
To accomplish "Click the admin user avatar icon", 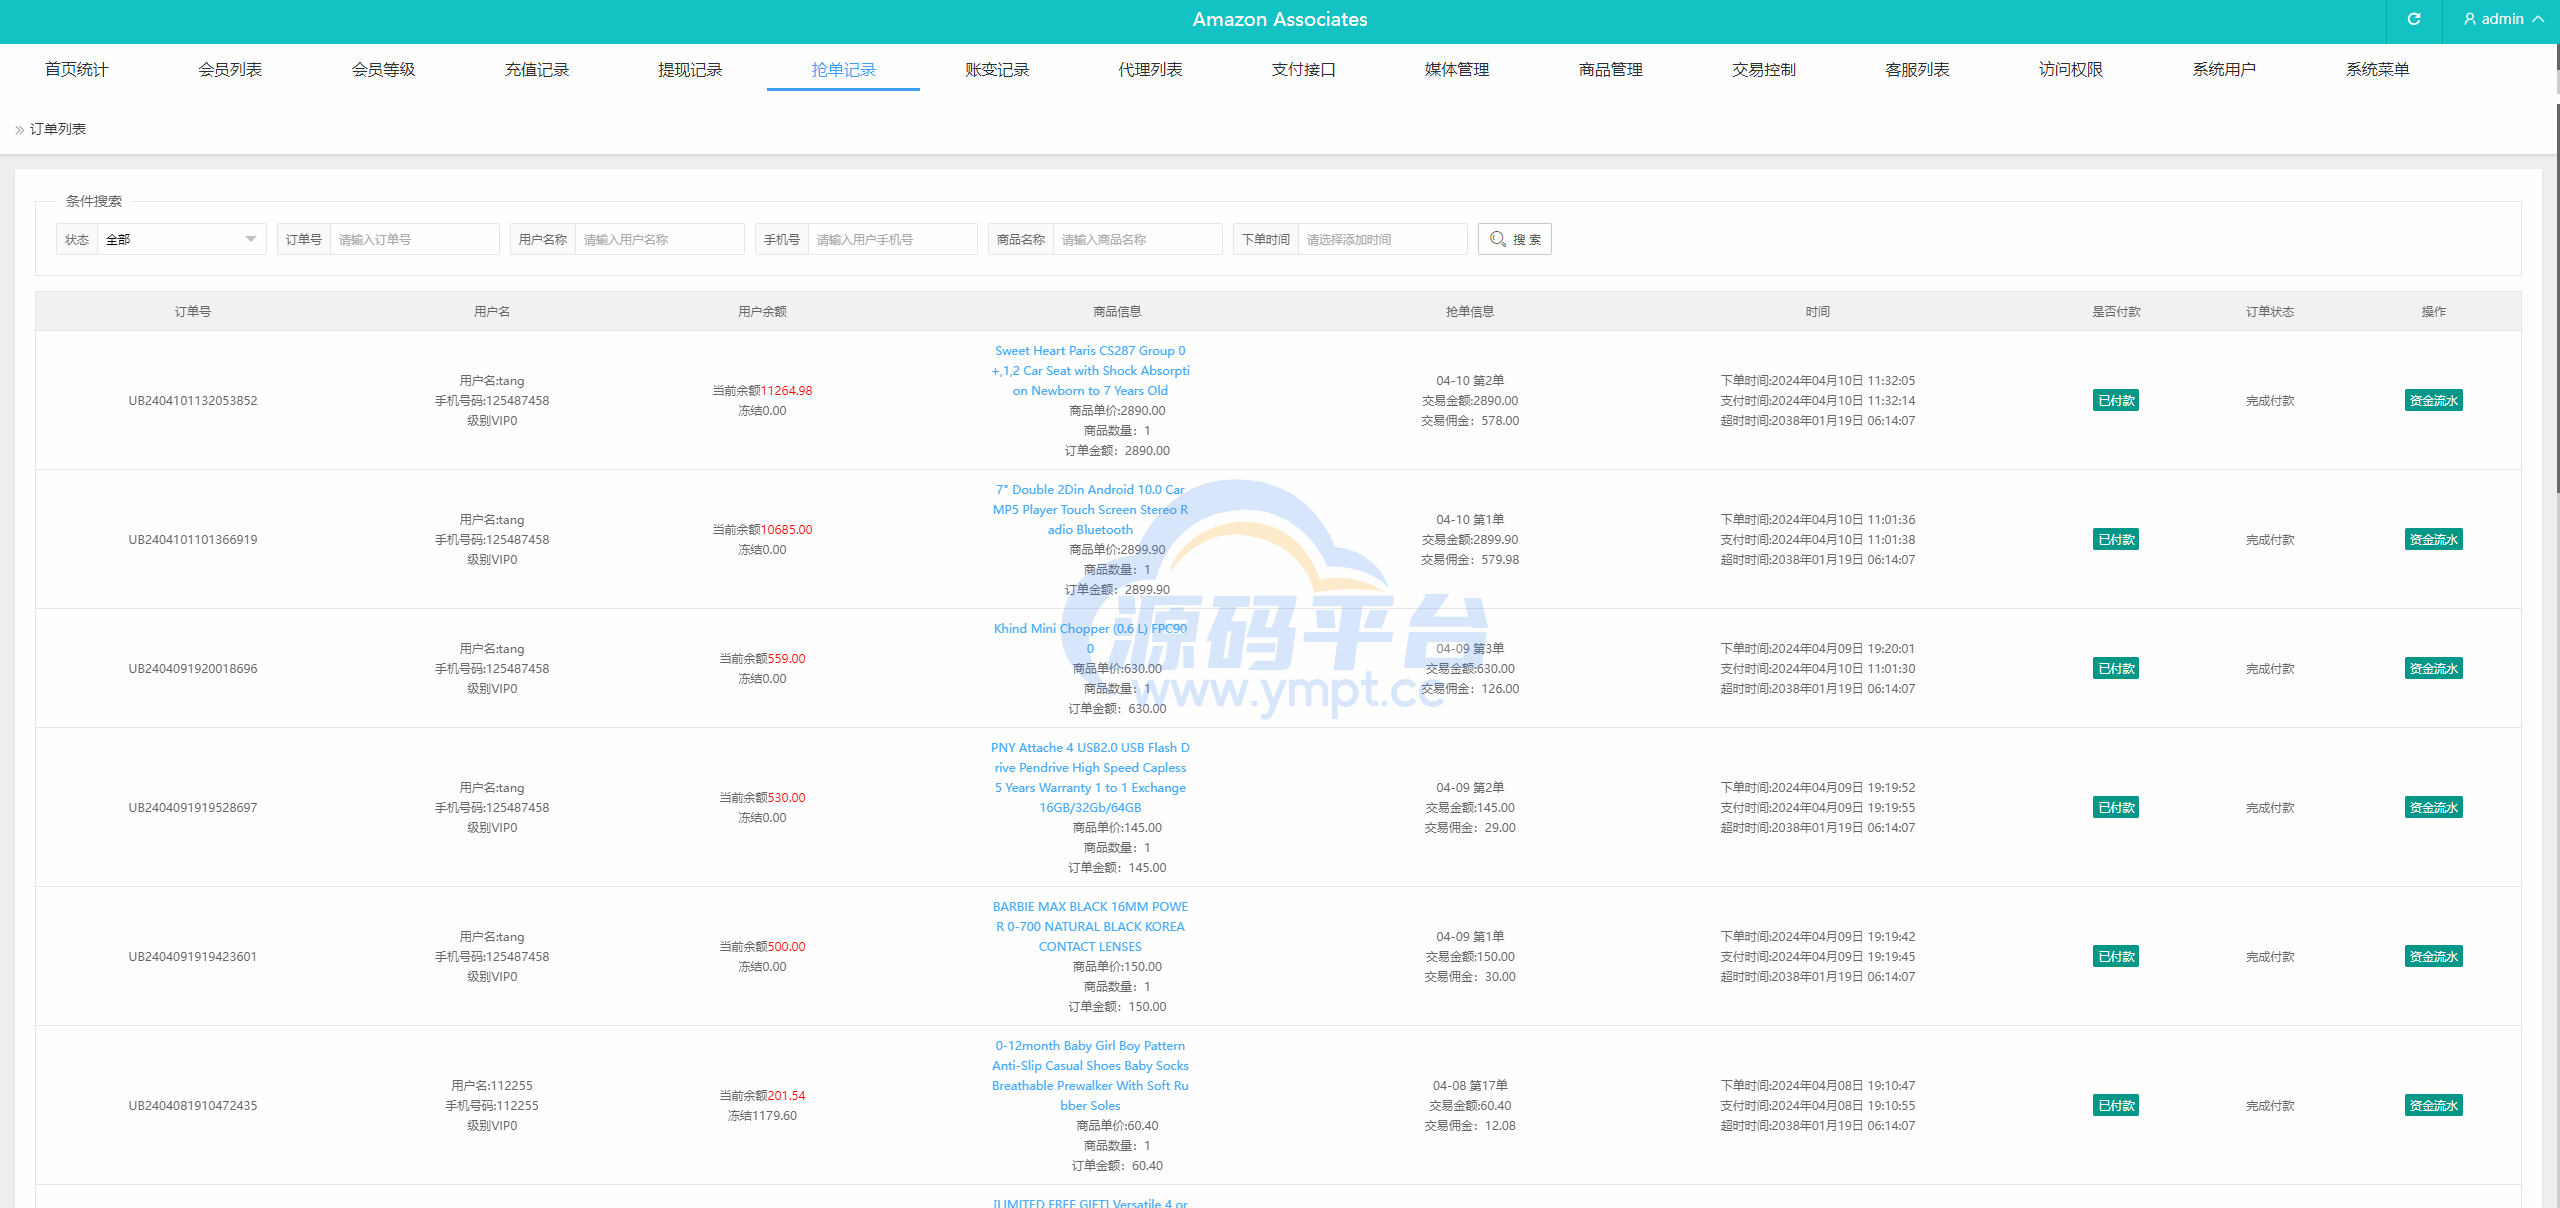I will [2470, 19].
